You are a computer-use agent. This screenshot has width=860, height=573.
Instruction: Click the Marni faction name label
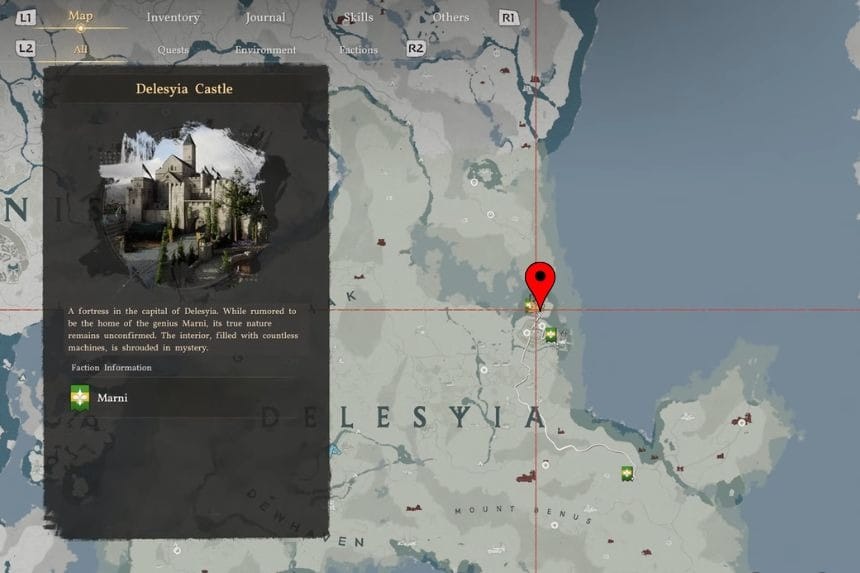[x=112, y=398]
